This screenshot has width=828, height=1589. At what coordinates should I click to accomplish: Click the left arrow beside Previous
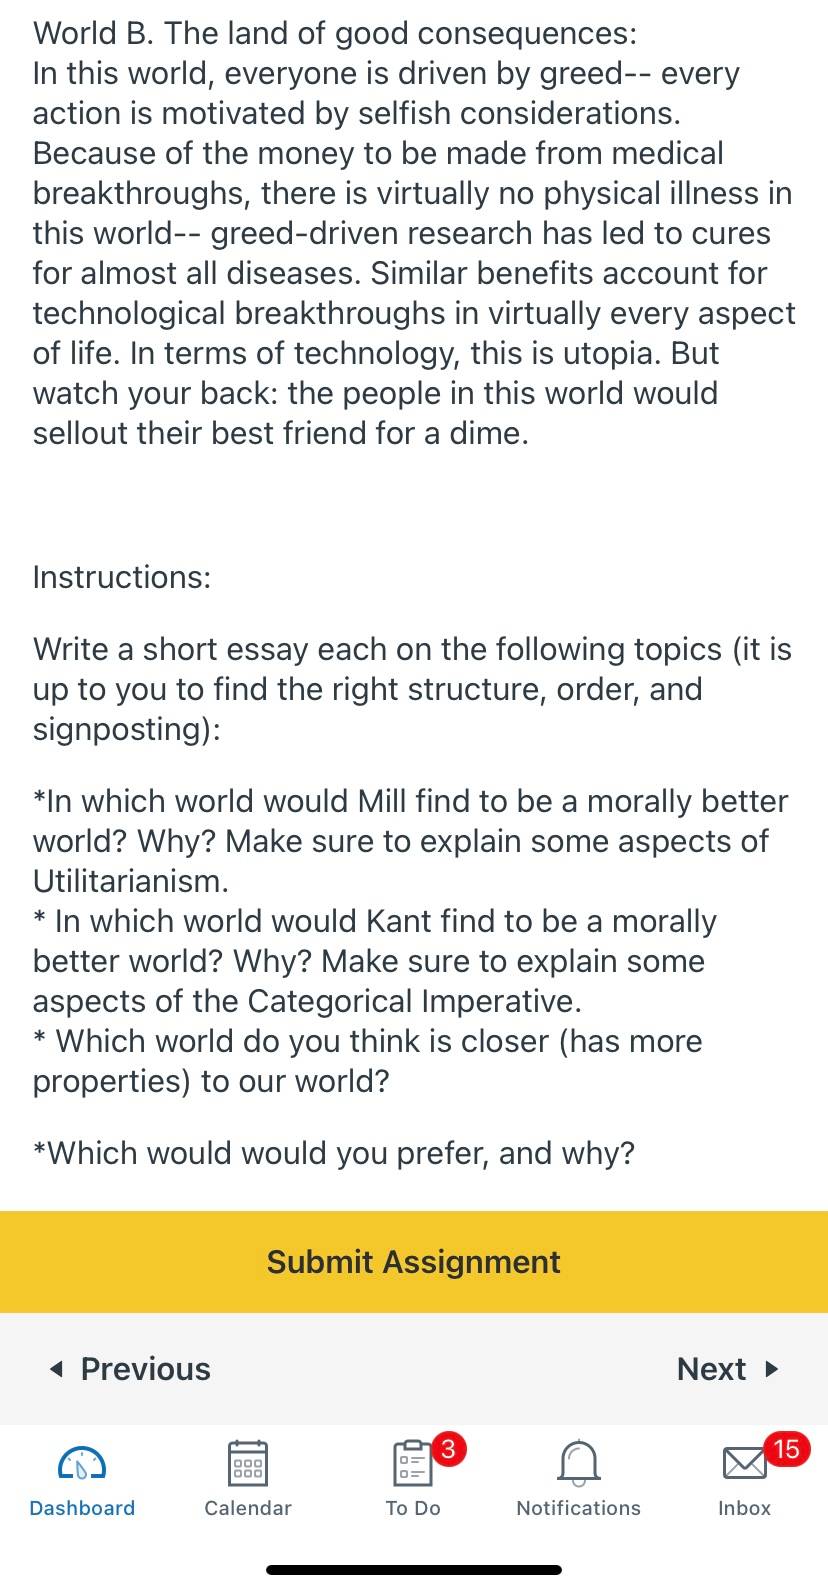click(x=56, y=1369)
